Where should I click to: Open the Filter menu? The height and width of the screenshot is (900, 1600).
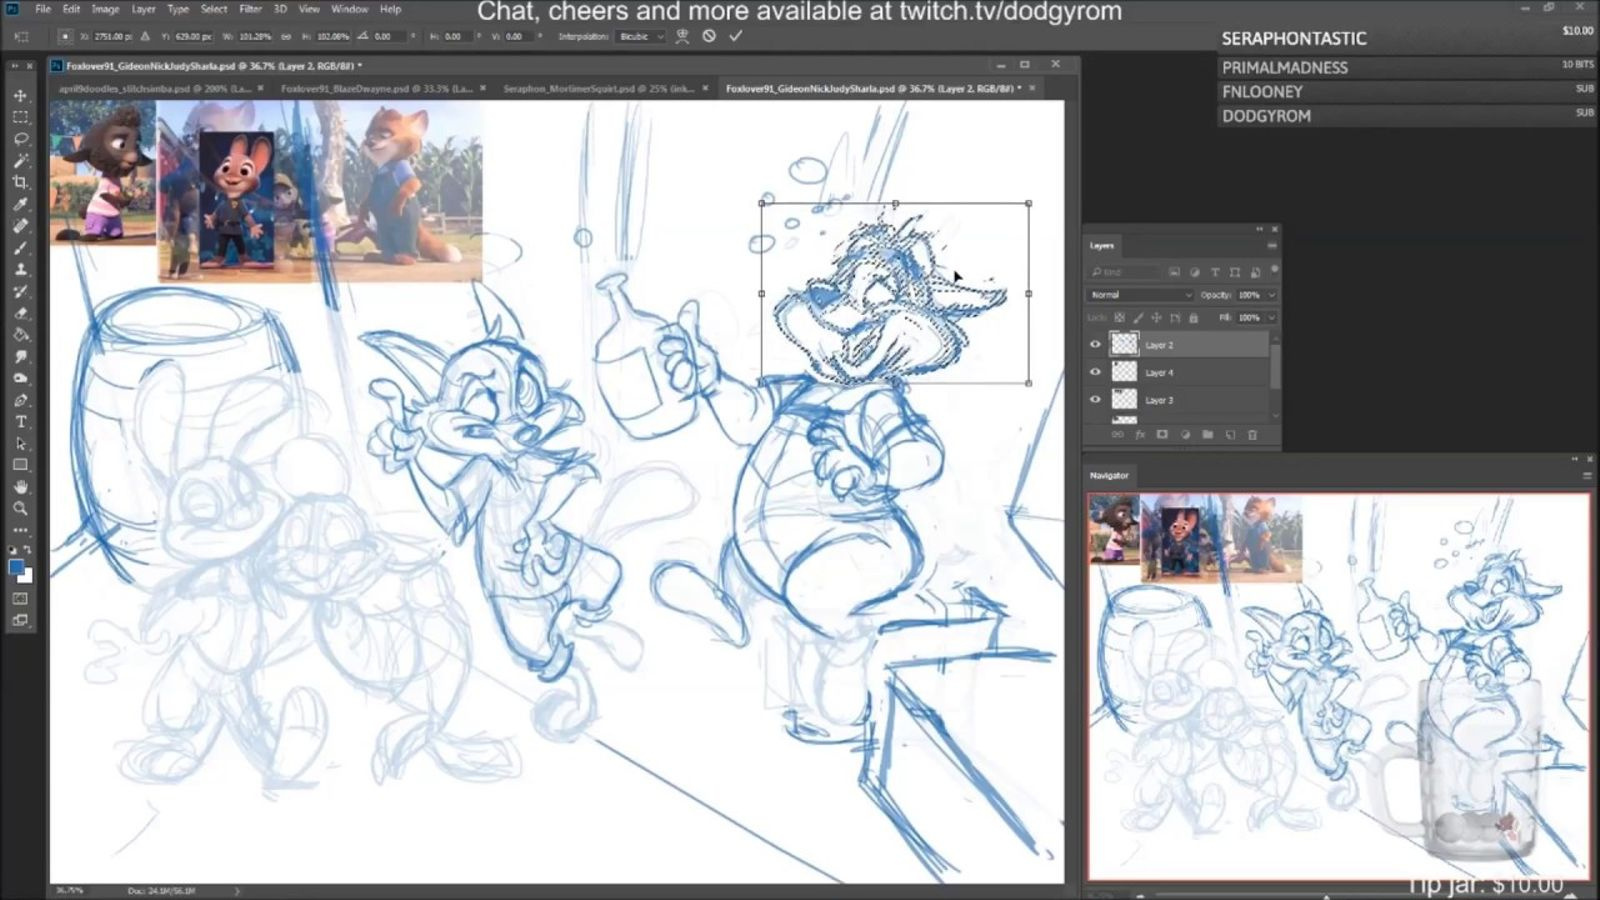[250, 9]
